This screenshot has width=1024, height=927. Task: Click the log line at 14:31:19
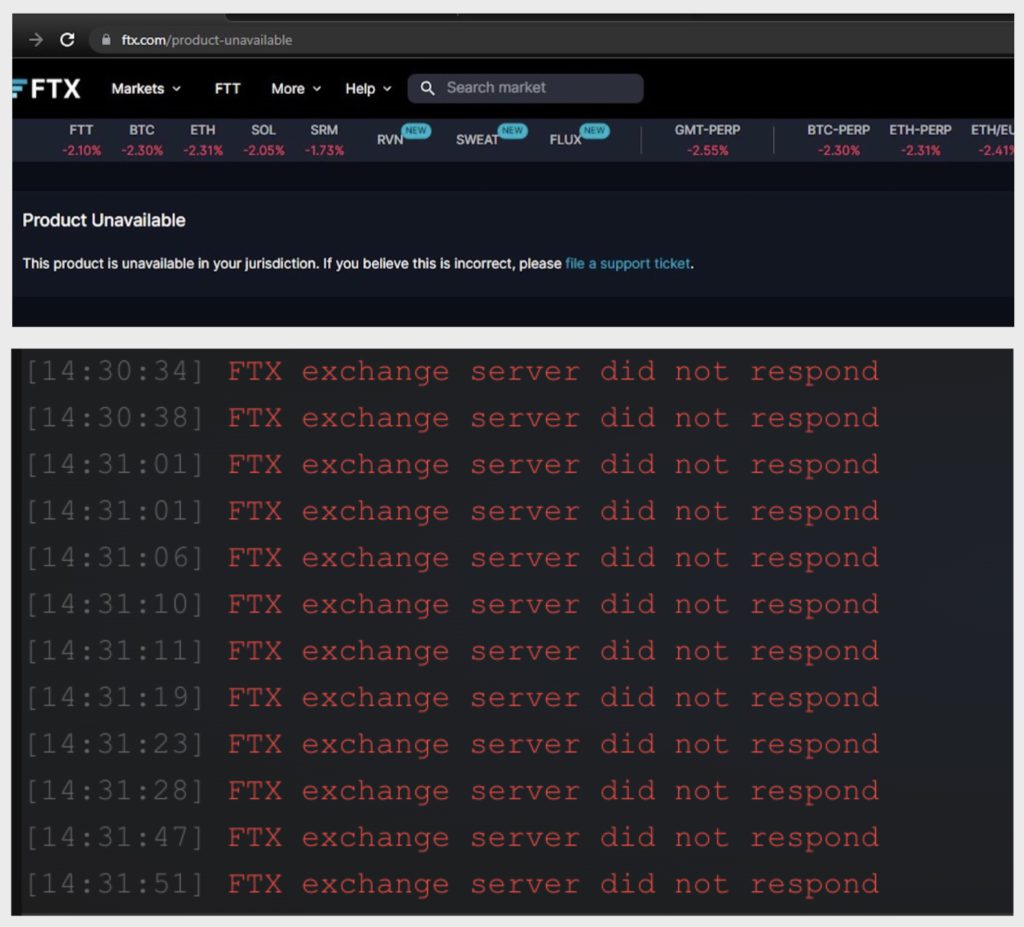[452, 698]
